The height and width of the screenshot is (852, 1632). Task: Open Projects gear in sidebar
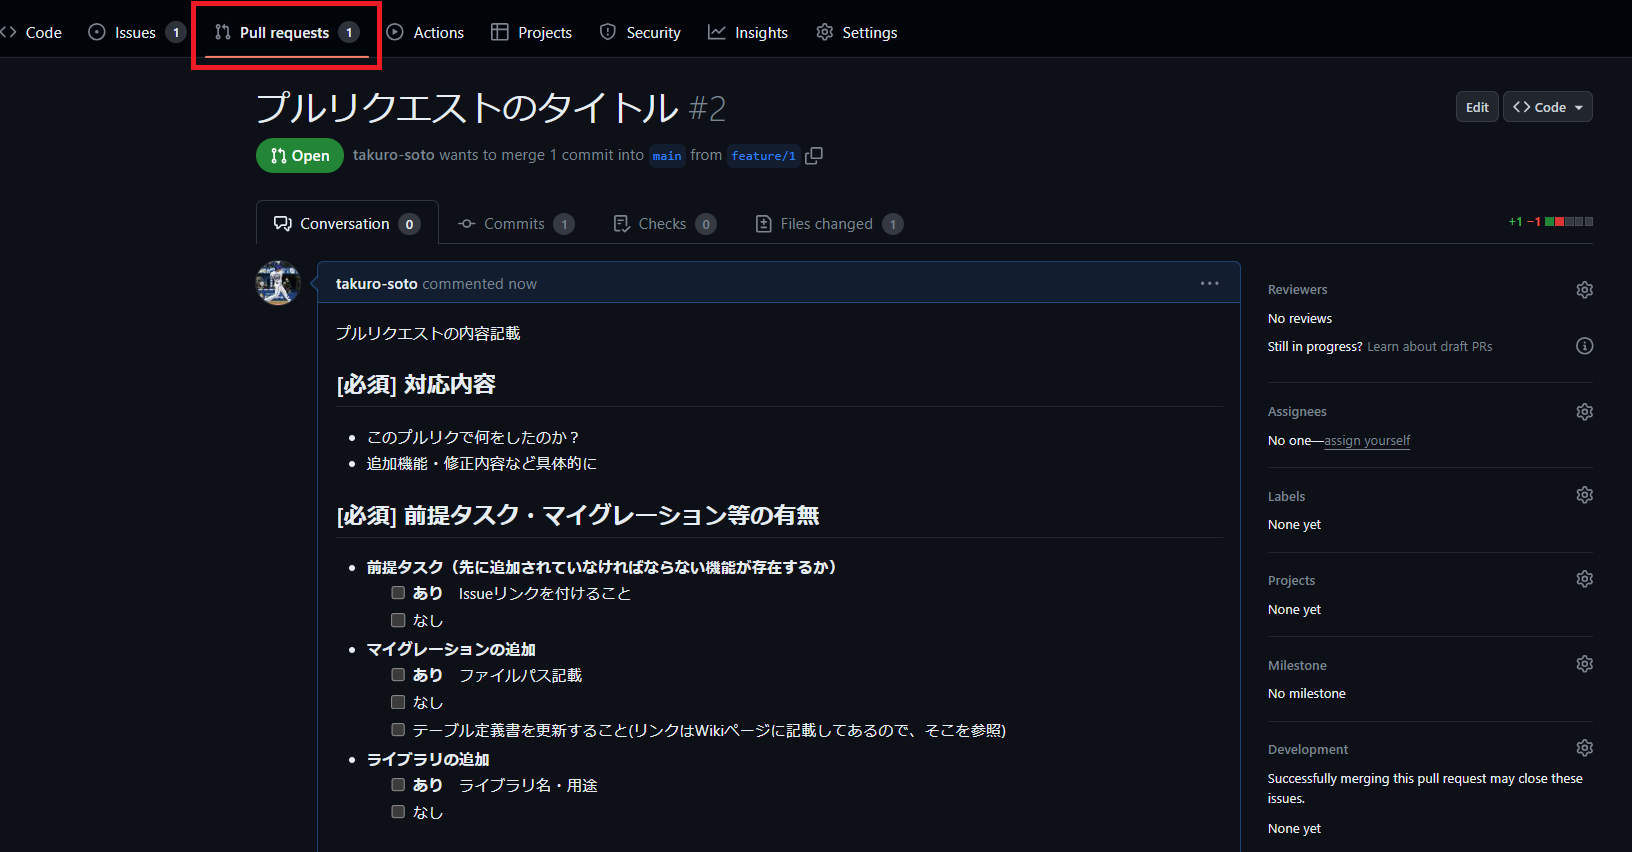pyautogui.click(x=1584, y=579)
